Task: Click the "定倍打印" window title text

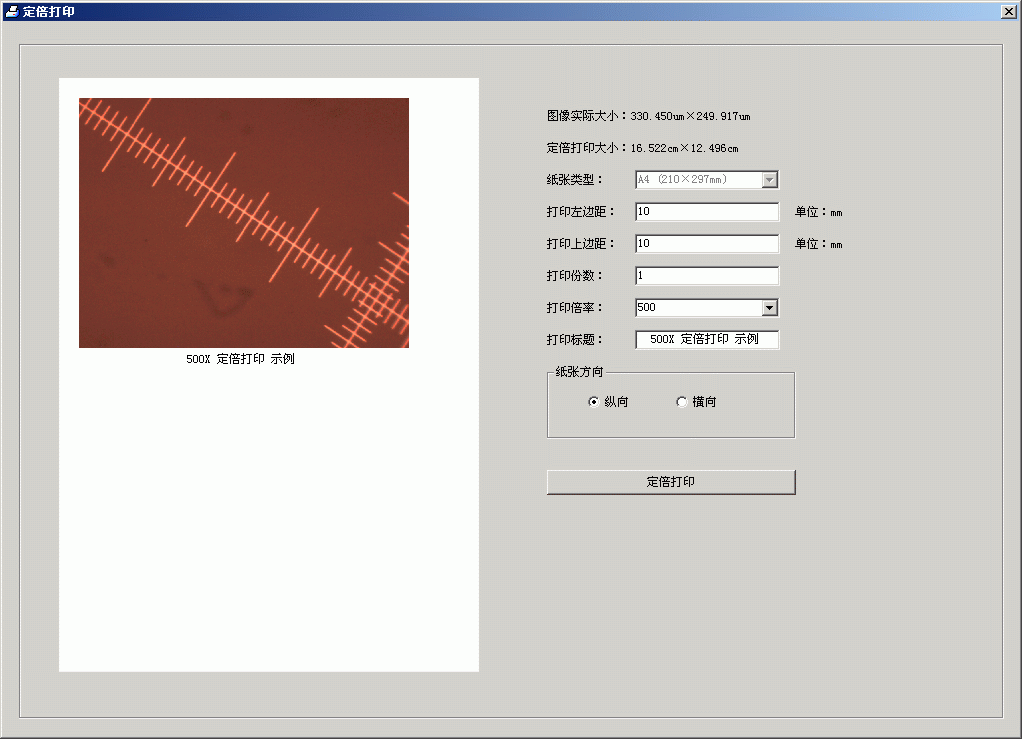Action: pyautogui.click(x=49, y=12)
